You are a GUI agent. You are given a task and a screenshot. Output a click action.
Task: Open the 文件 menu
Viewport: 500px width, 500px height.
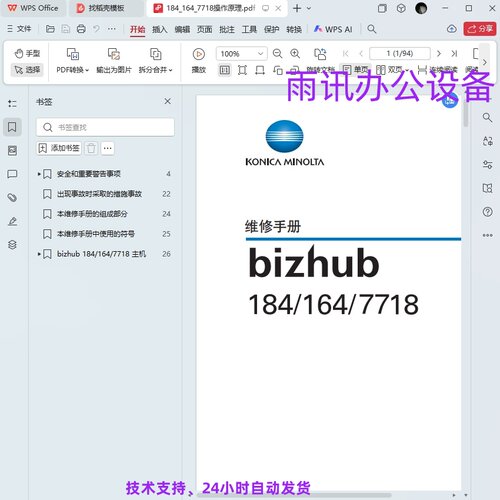(19, 29)
